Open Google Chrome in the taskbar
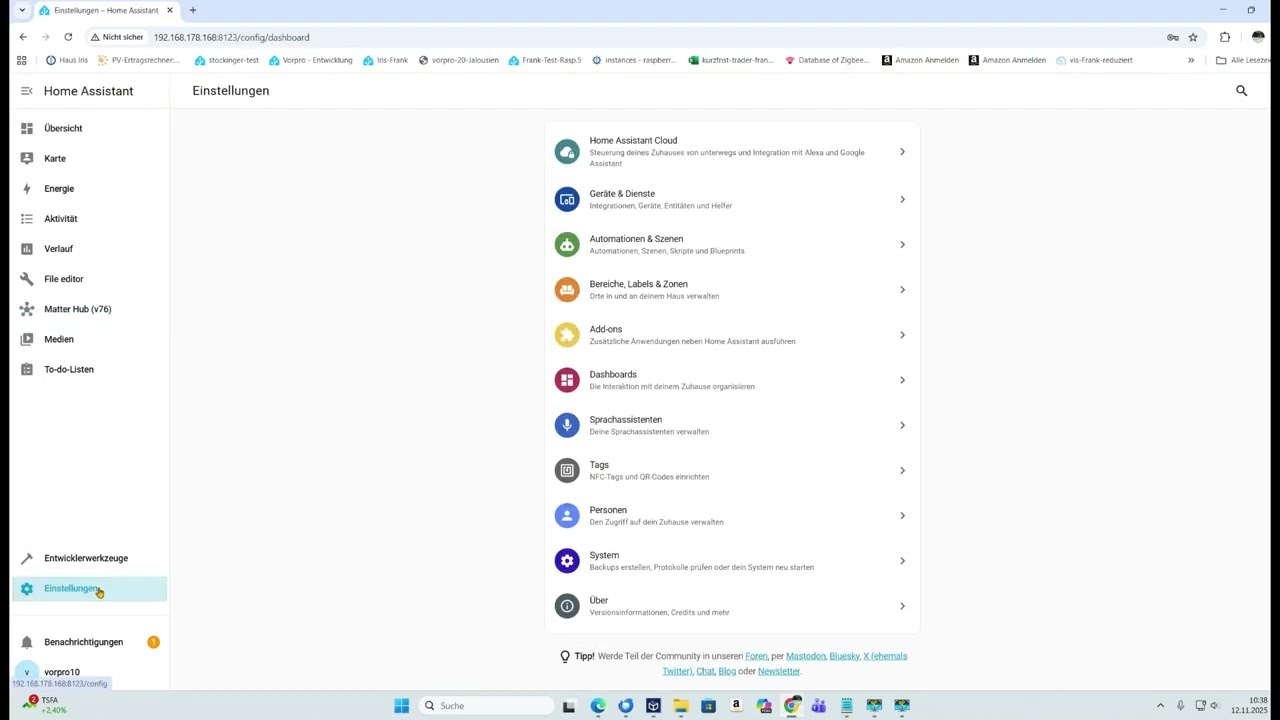 791,706
